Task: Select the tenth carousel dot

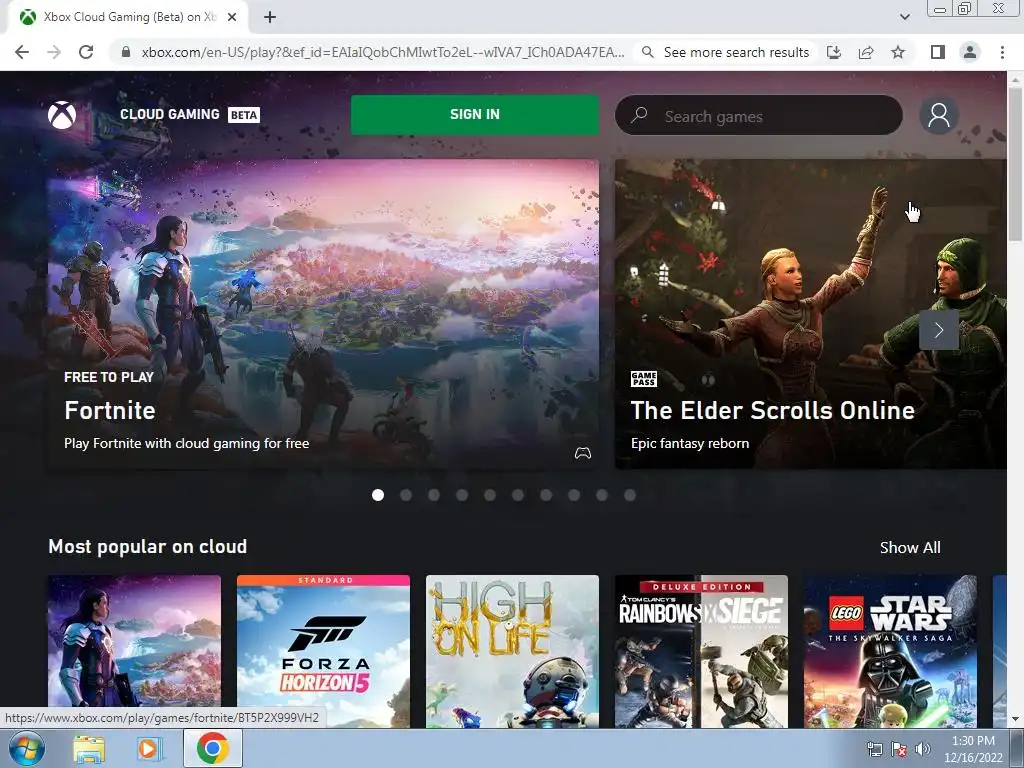Action: click(630, 495)
